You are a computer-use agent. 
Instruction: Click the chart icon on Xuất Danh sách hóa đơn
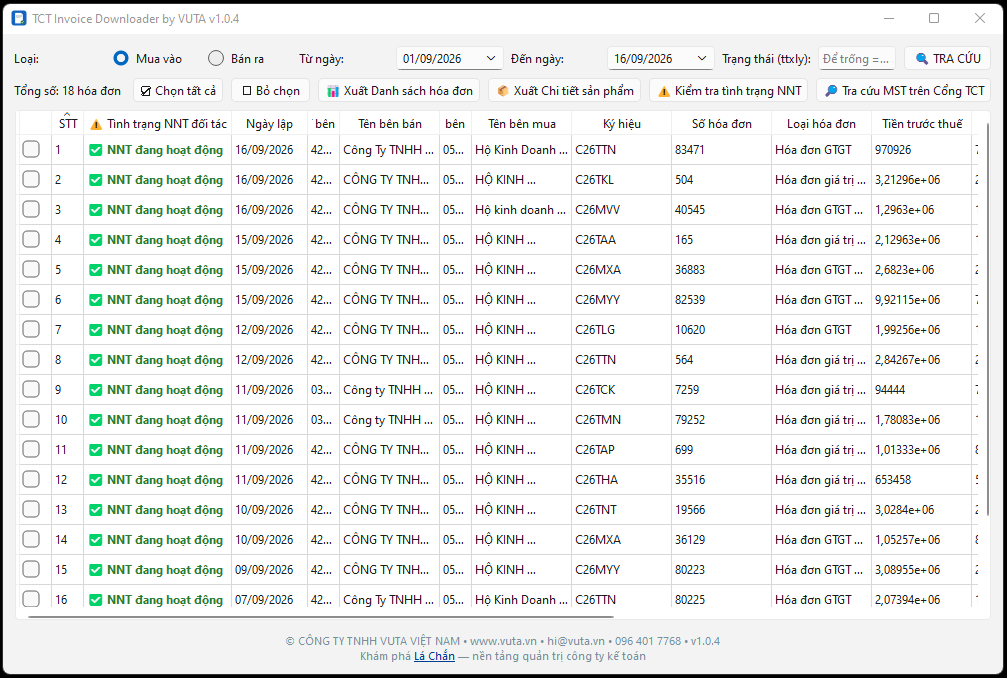point(333,91)
